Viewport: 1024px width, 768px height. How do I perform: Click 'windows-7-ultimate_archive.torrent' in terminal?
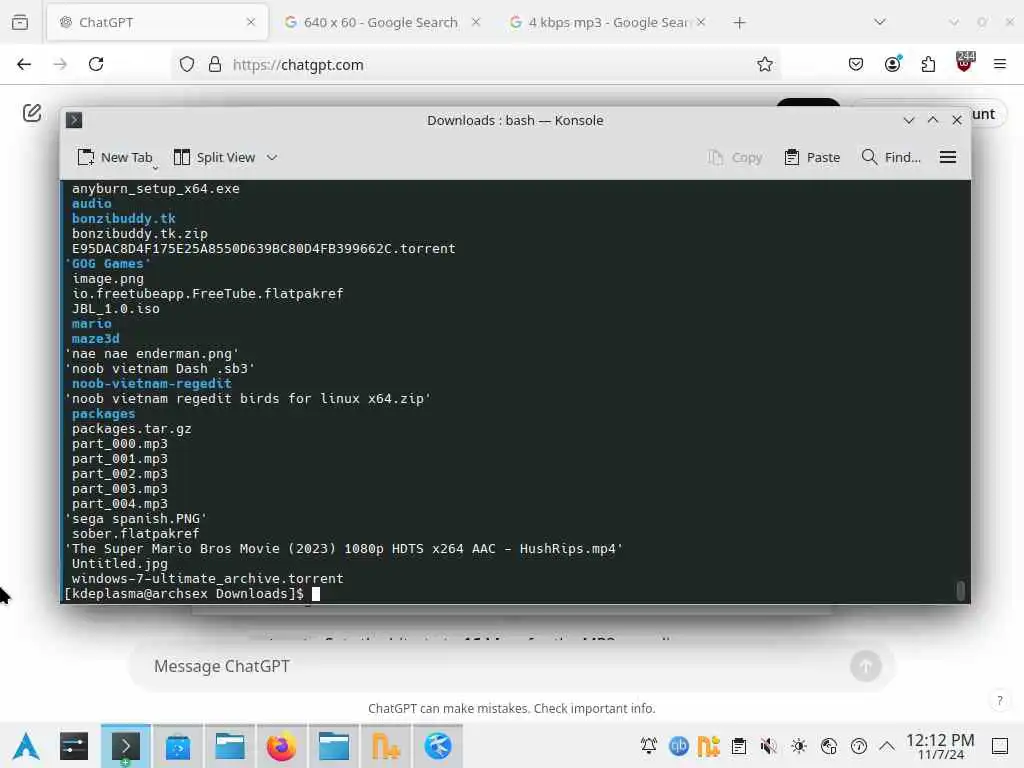207,579
